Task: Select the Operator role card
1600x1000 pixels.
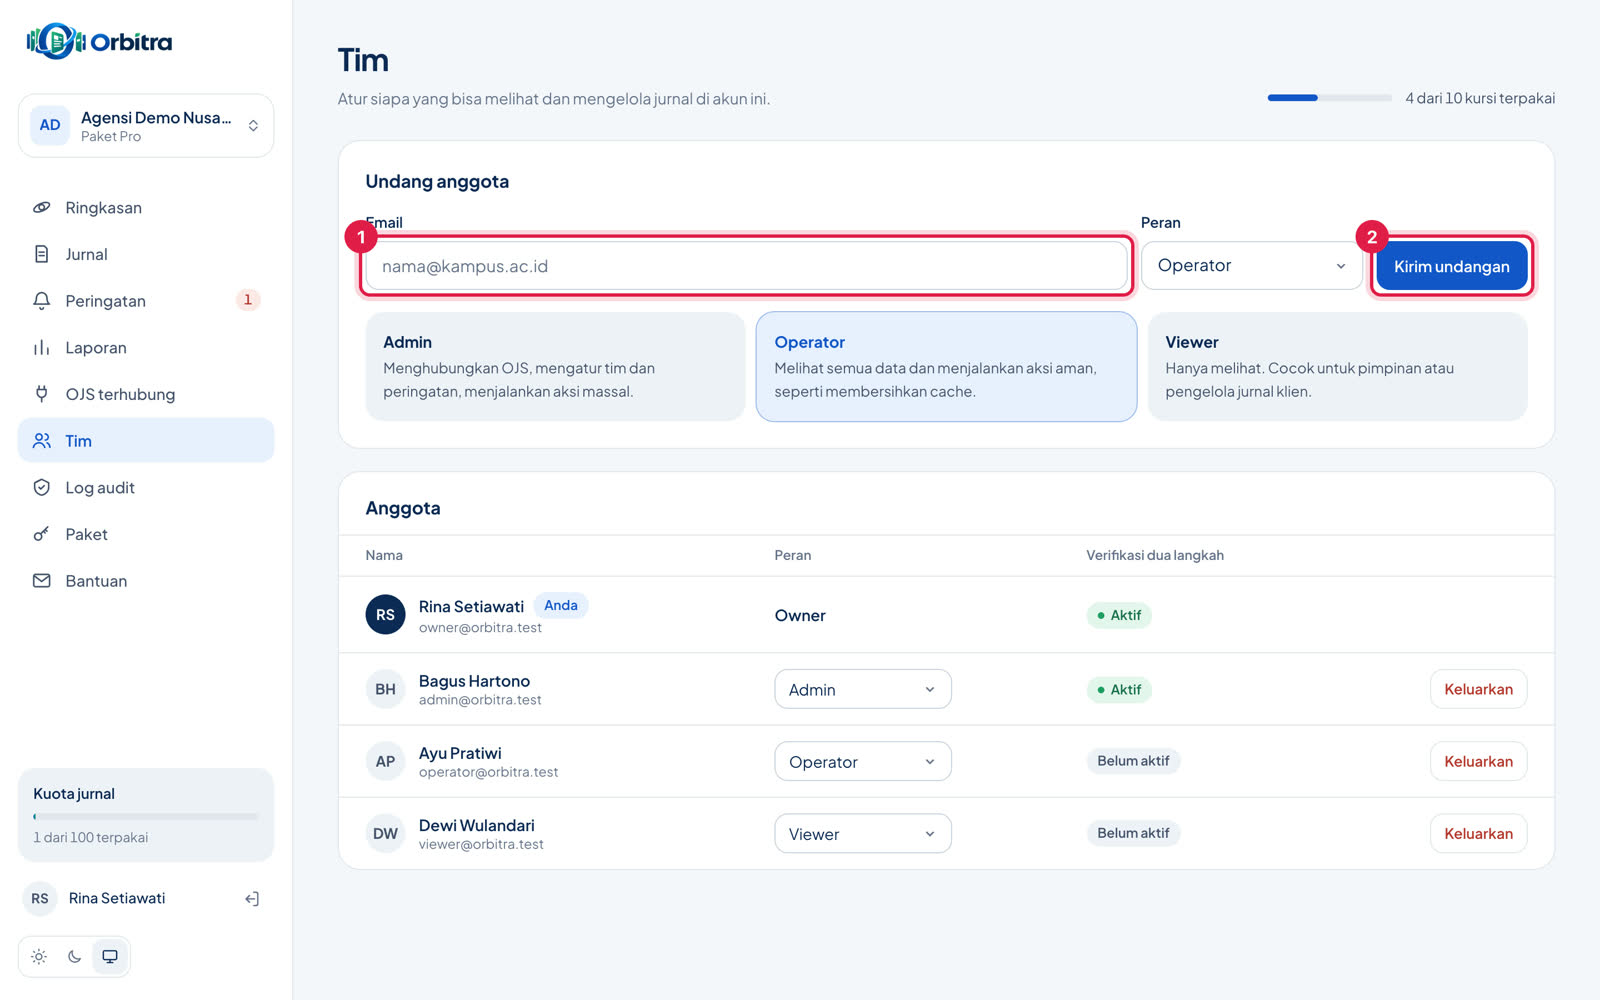Action: (946, 366)
